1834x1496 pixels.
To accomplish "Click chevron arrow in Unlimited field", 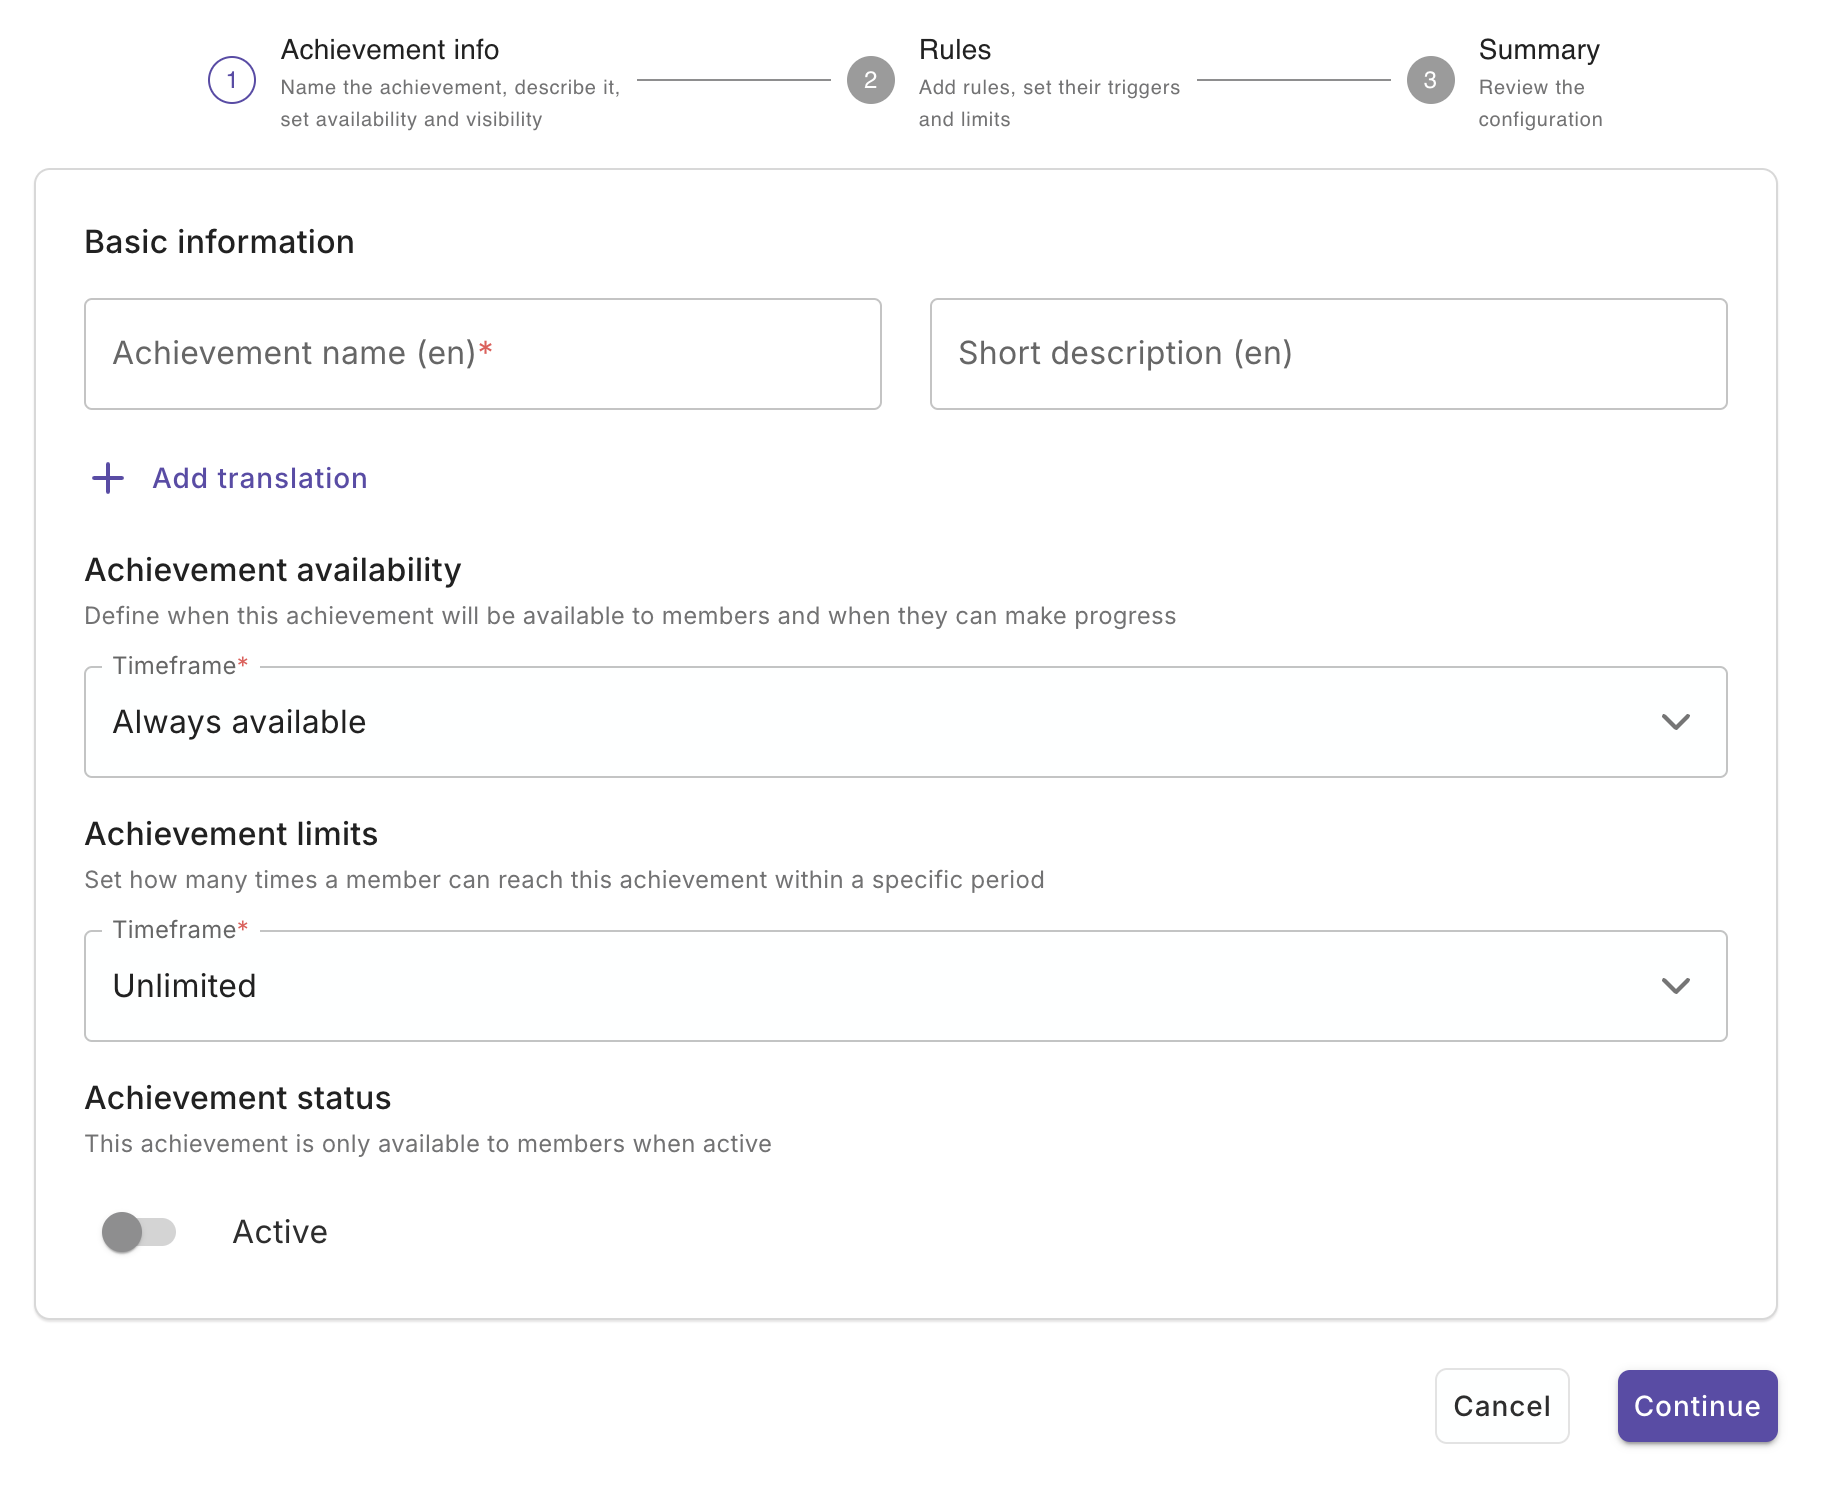I will coord(1675,986).
